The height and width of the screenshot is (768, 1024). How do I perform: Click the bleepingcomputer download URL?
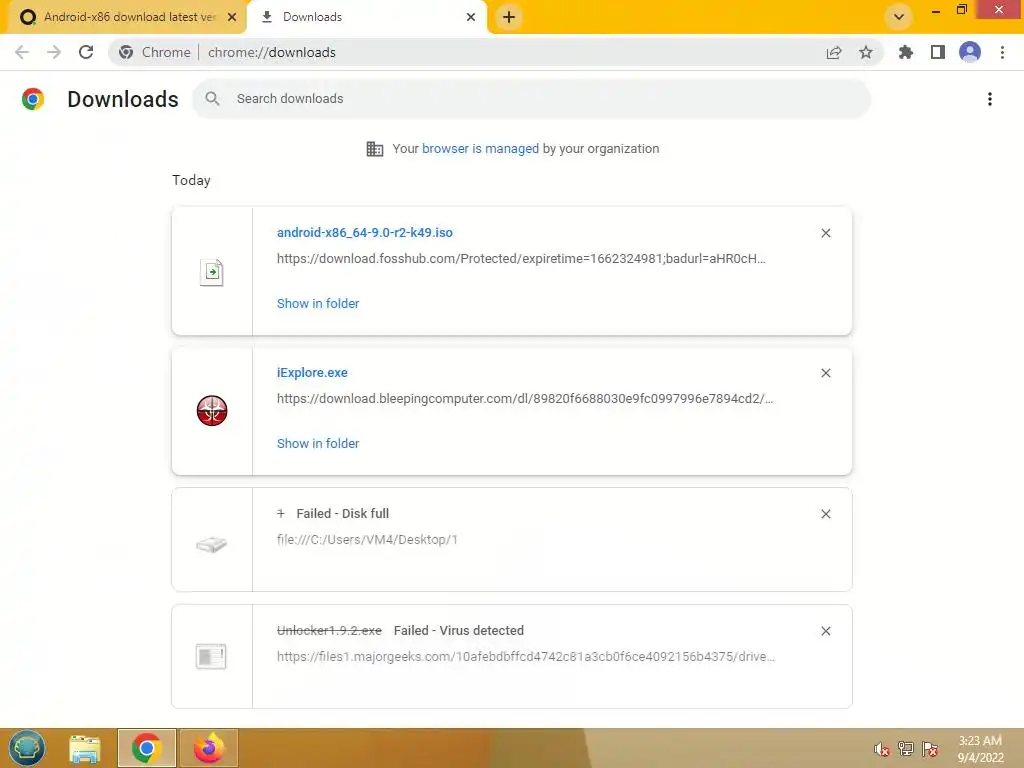(525, 398)
